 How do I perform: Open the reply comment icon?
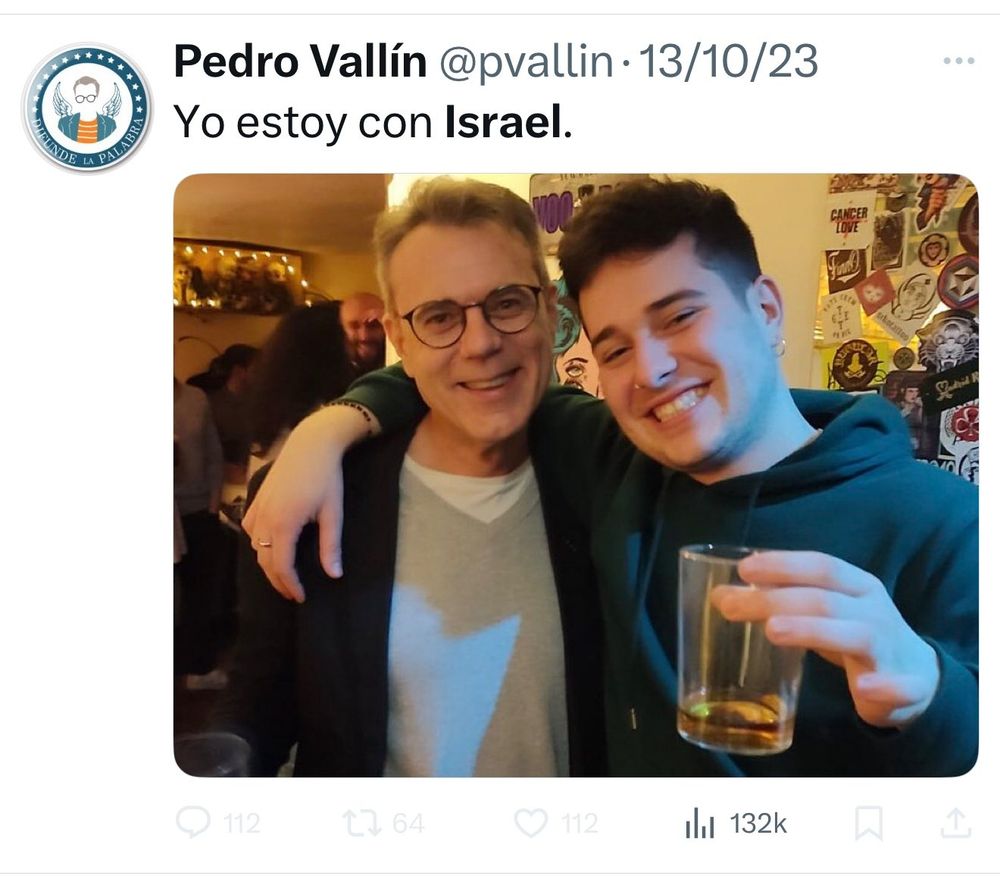pyautogui.click(x=193, y=822)
